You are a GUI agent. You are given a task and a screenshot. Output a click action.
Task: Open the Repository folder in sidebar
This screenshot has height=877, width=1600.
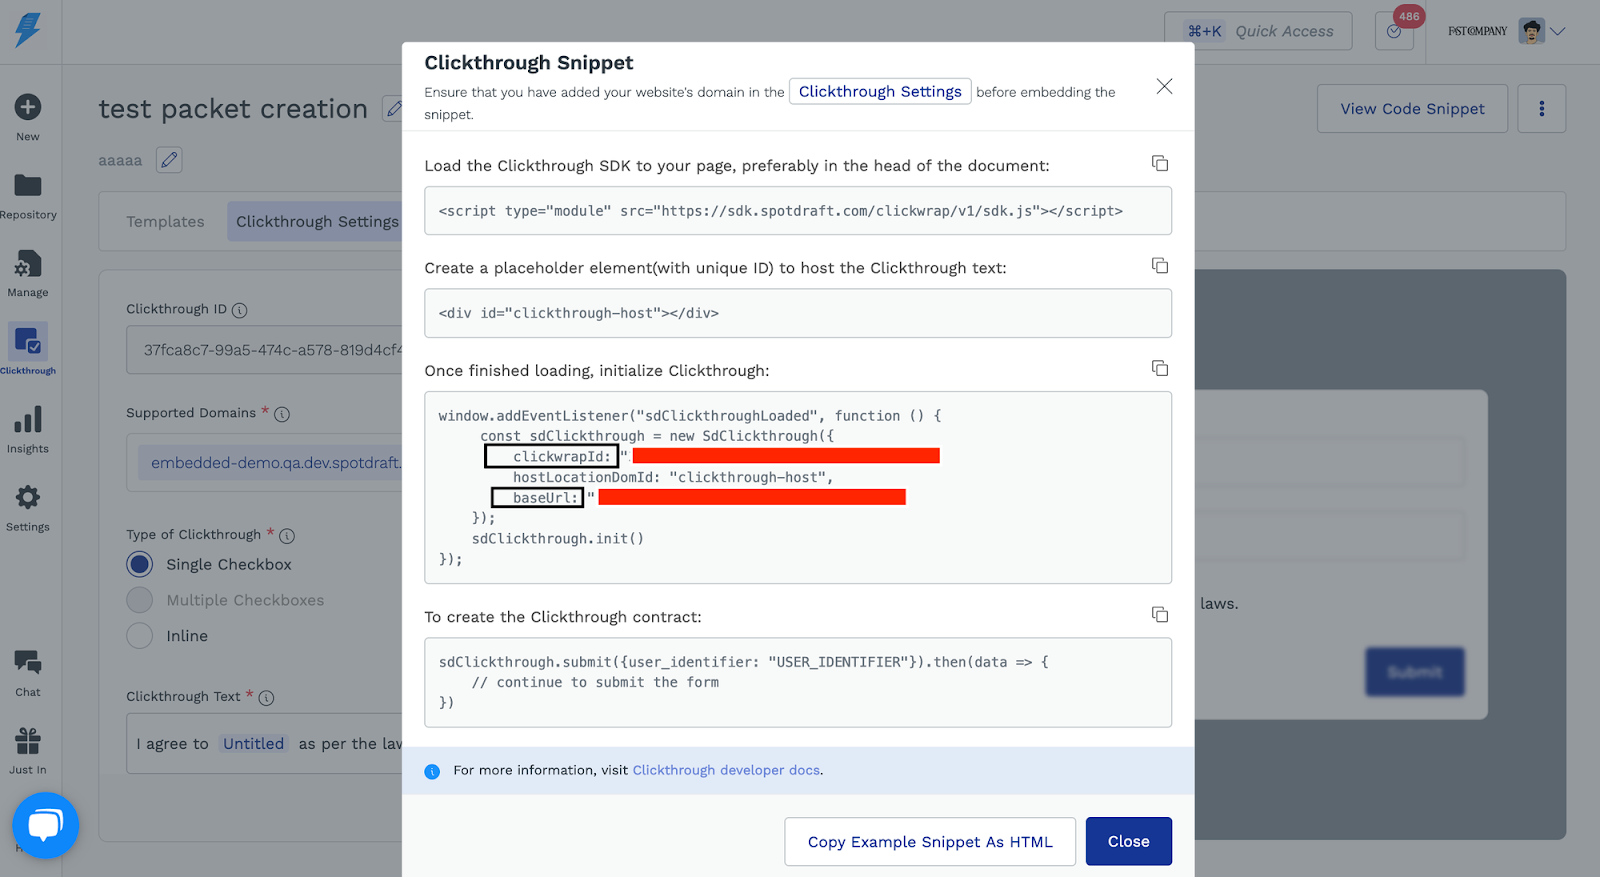point(28,194)
